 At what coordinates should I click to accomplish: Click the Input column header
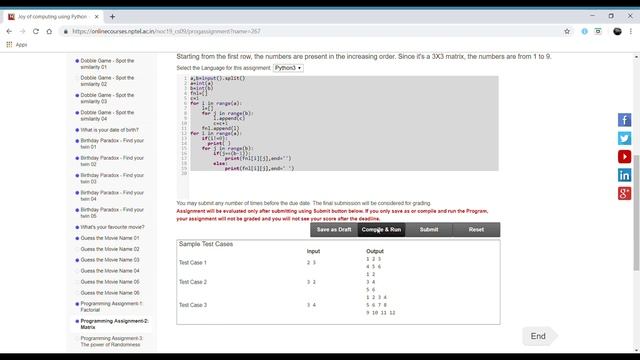pyautogui.click(x=313, y=251)
